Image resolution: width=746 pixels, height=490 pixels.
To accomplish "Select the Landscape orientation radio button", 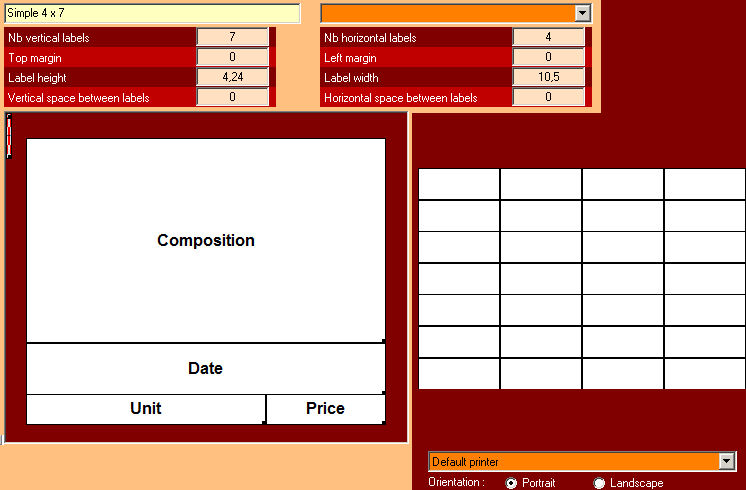I will tap(599, 483).
